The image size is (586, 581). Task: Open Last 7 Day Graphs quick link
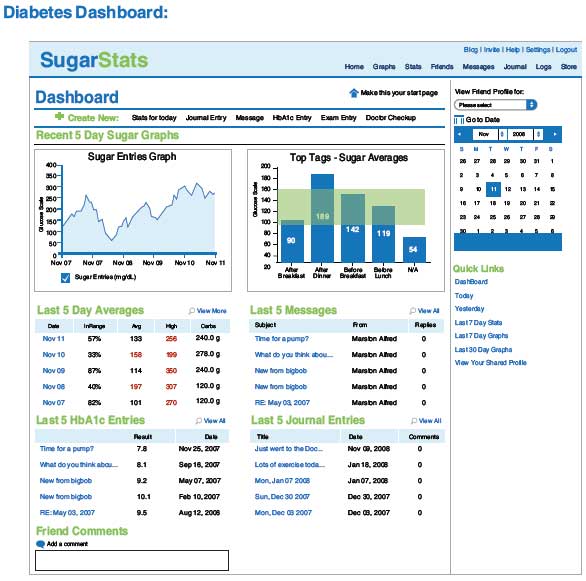481,336
